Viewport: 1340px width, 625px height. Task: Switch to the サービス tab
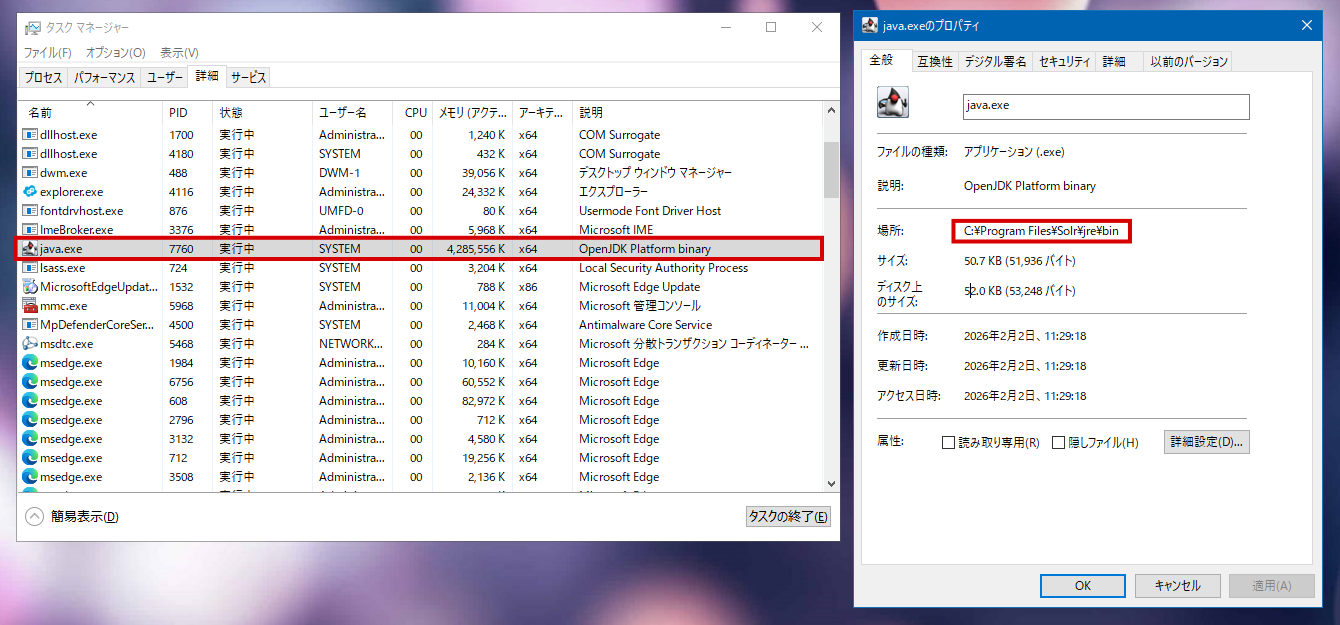click(248, 77)
